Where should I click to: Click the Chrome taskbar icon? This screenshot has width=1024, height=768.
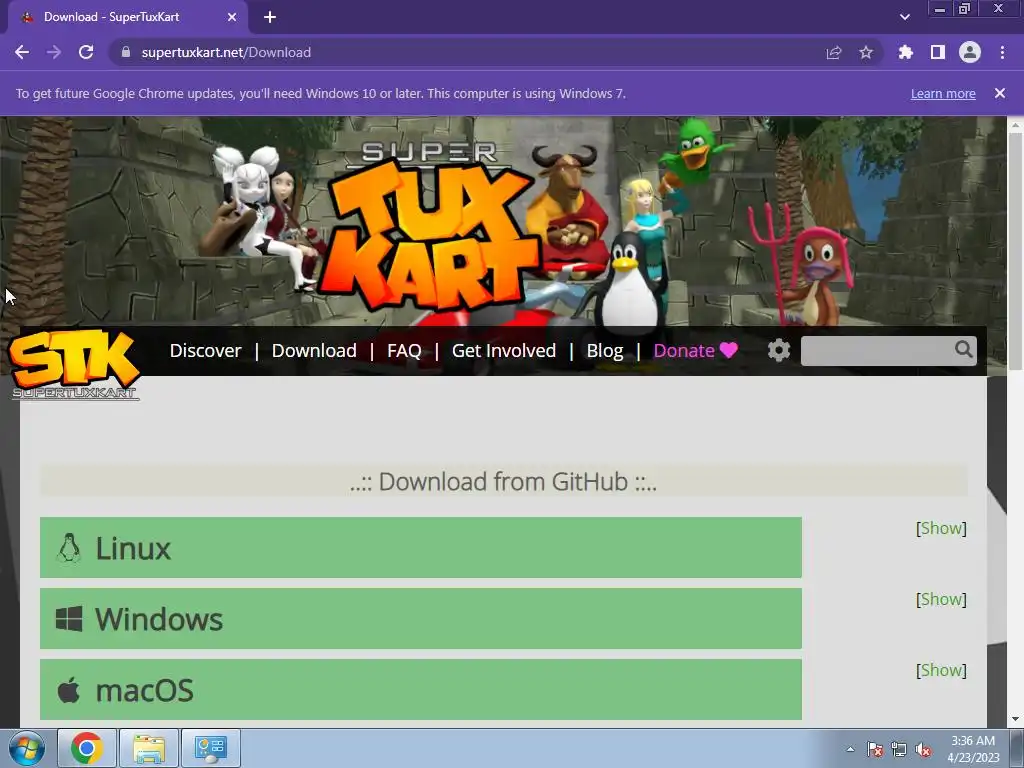pos(87,748)
